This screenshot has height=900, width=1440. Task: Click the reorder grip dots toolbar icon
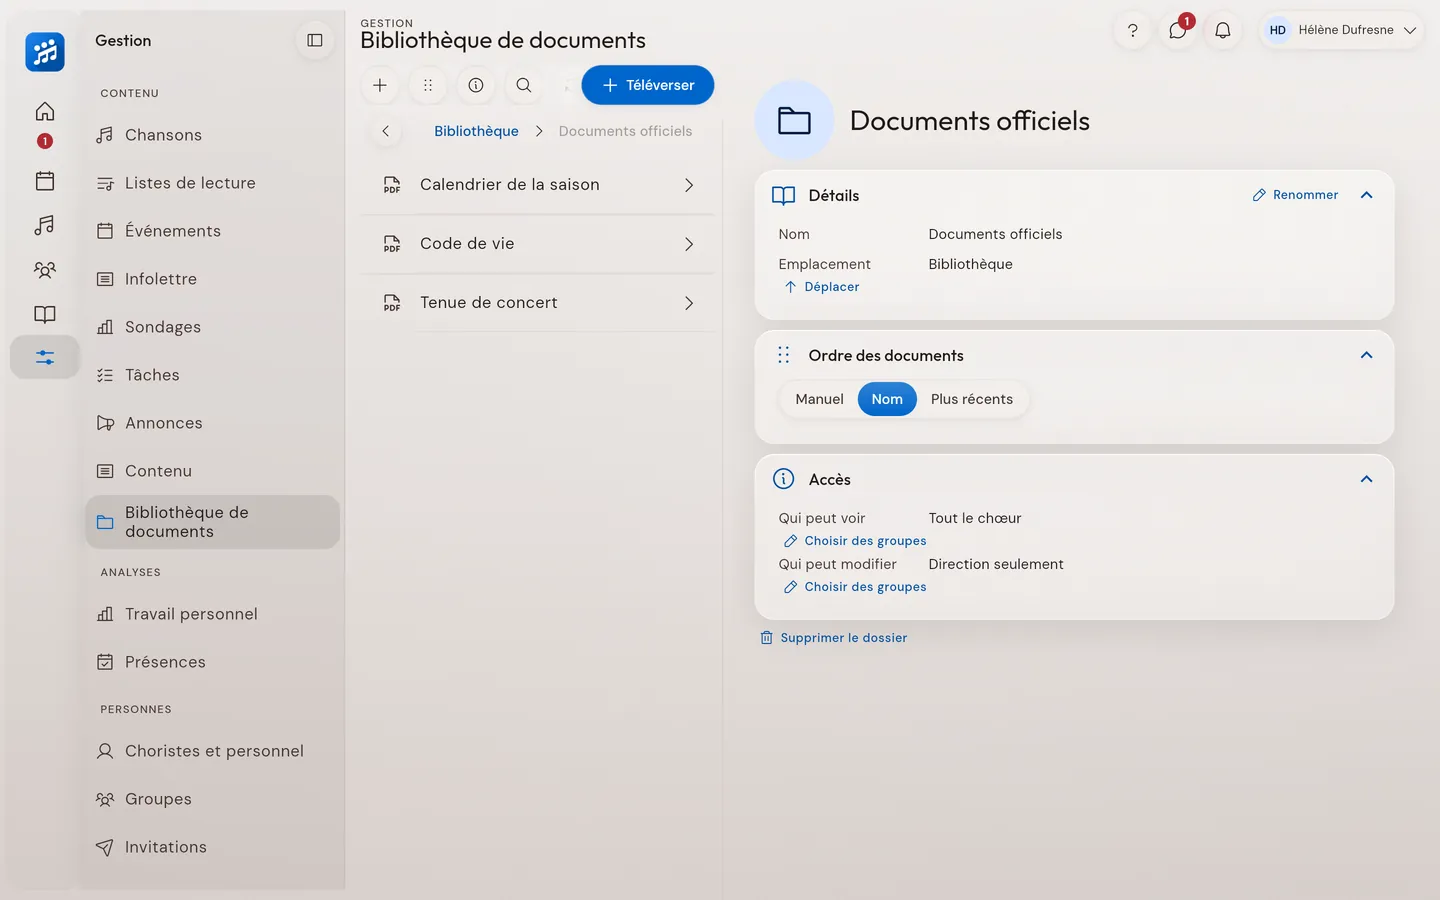428,85
